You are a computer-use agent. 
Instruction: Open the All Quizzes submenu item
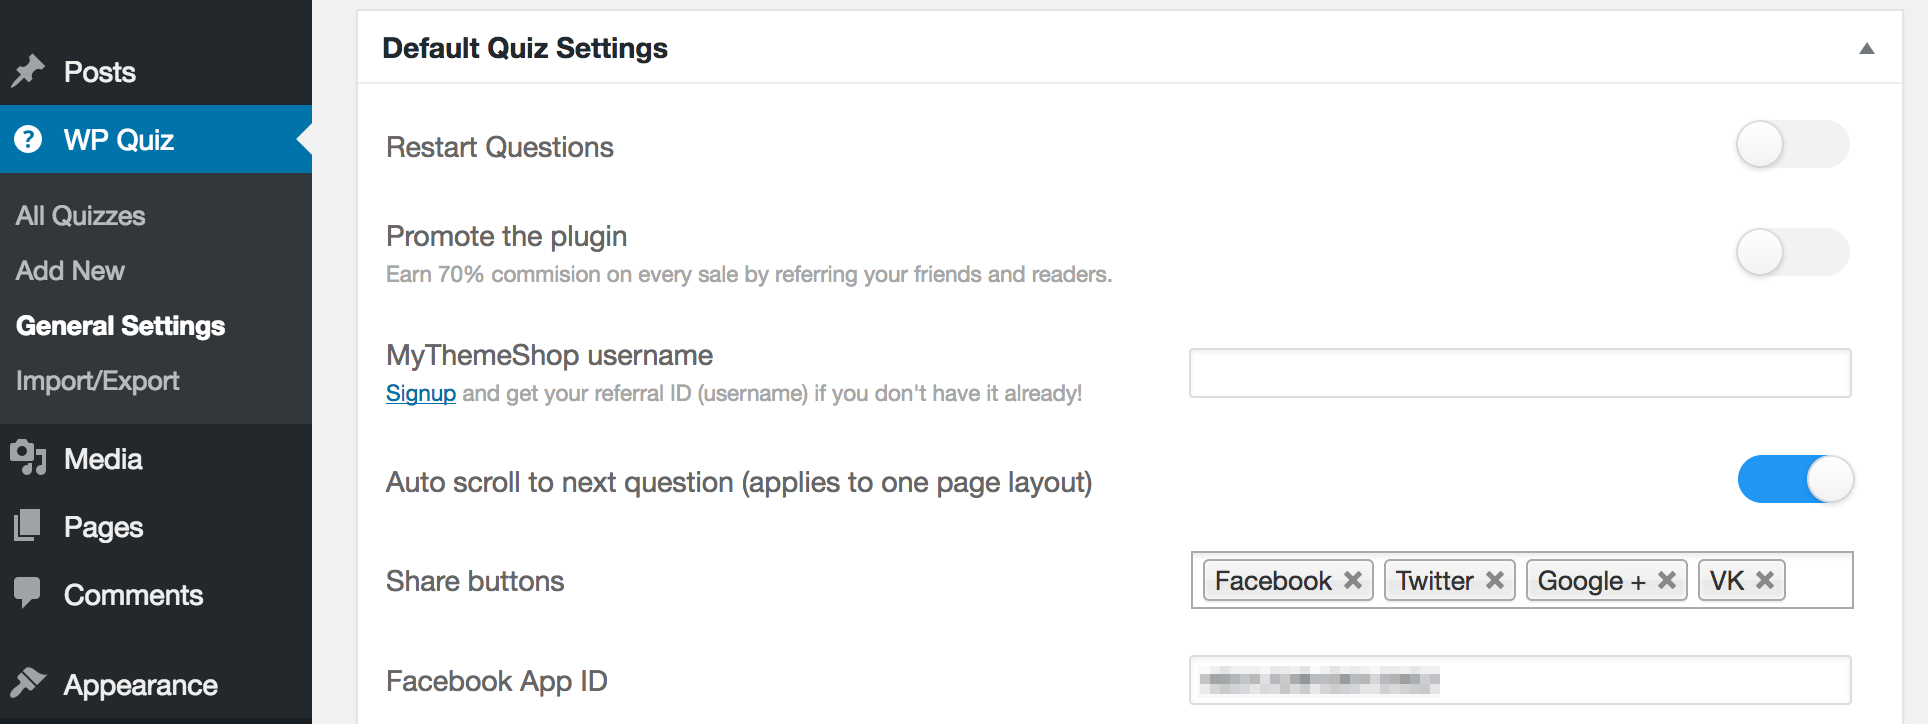coord(81,216)
